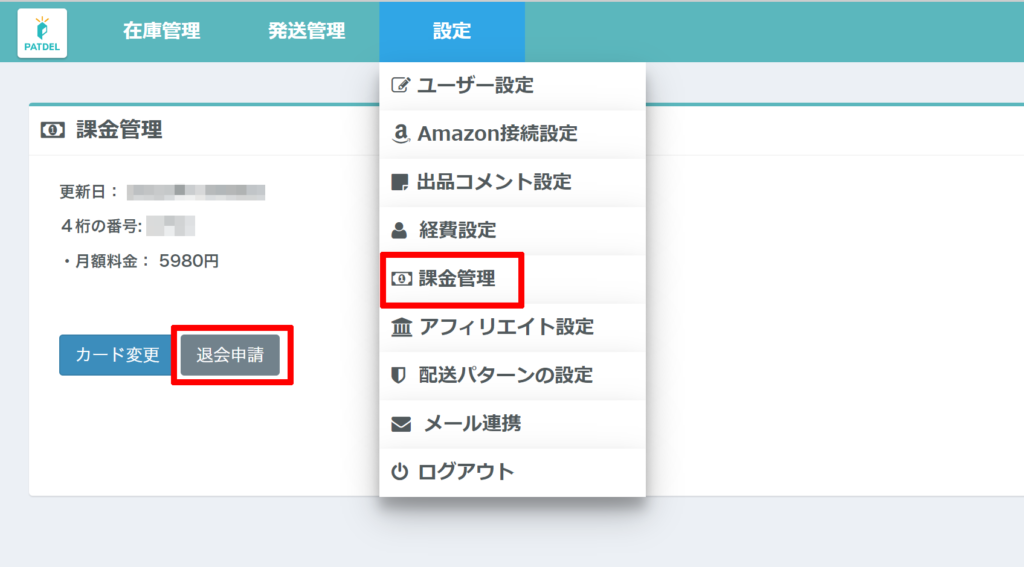The height and width of the screenshot is (567, 1024).
Task: Open the 在庫管理 navigation menu
Action: pyautogui.click(x=161, y=32)
